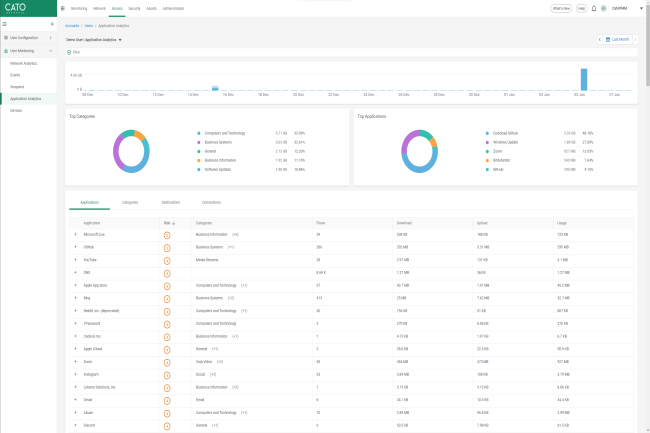Open the Security menu in top navigation

tap(134, 8)
